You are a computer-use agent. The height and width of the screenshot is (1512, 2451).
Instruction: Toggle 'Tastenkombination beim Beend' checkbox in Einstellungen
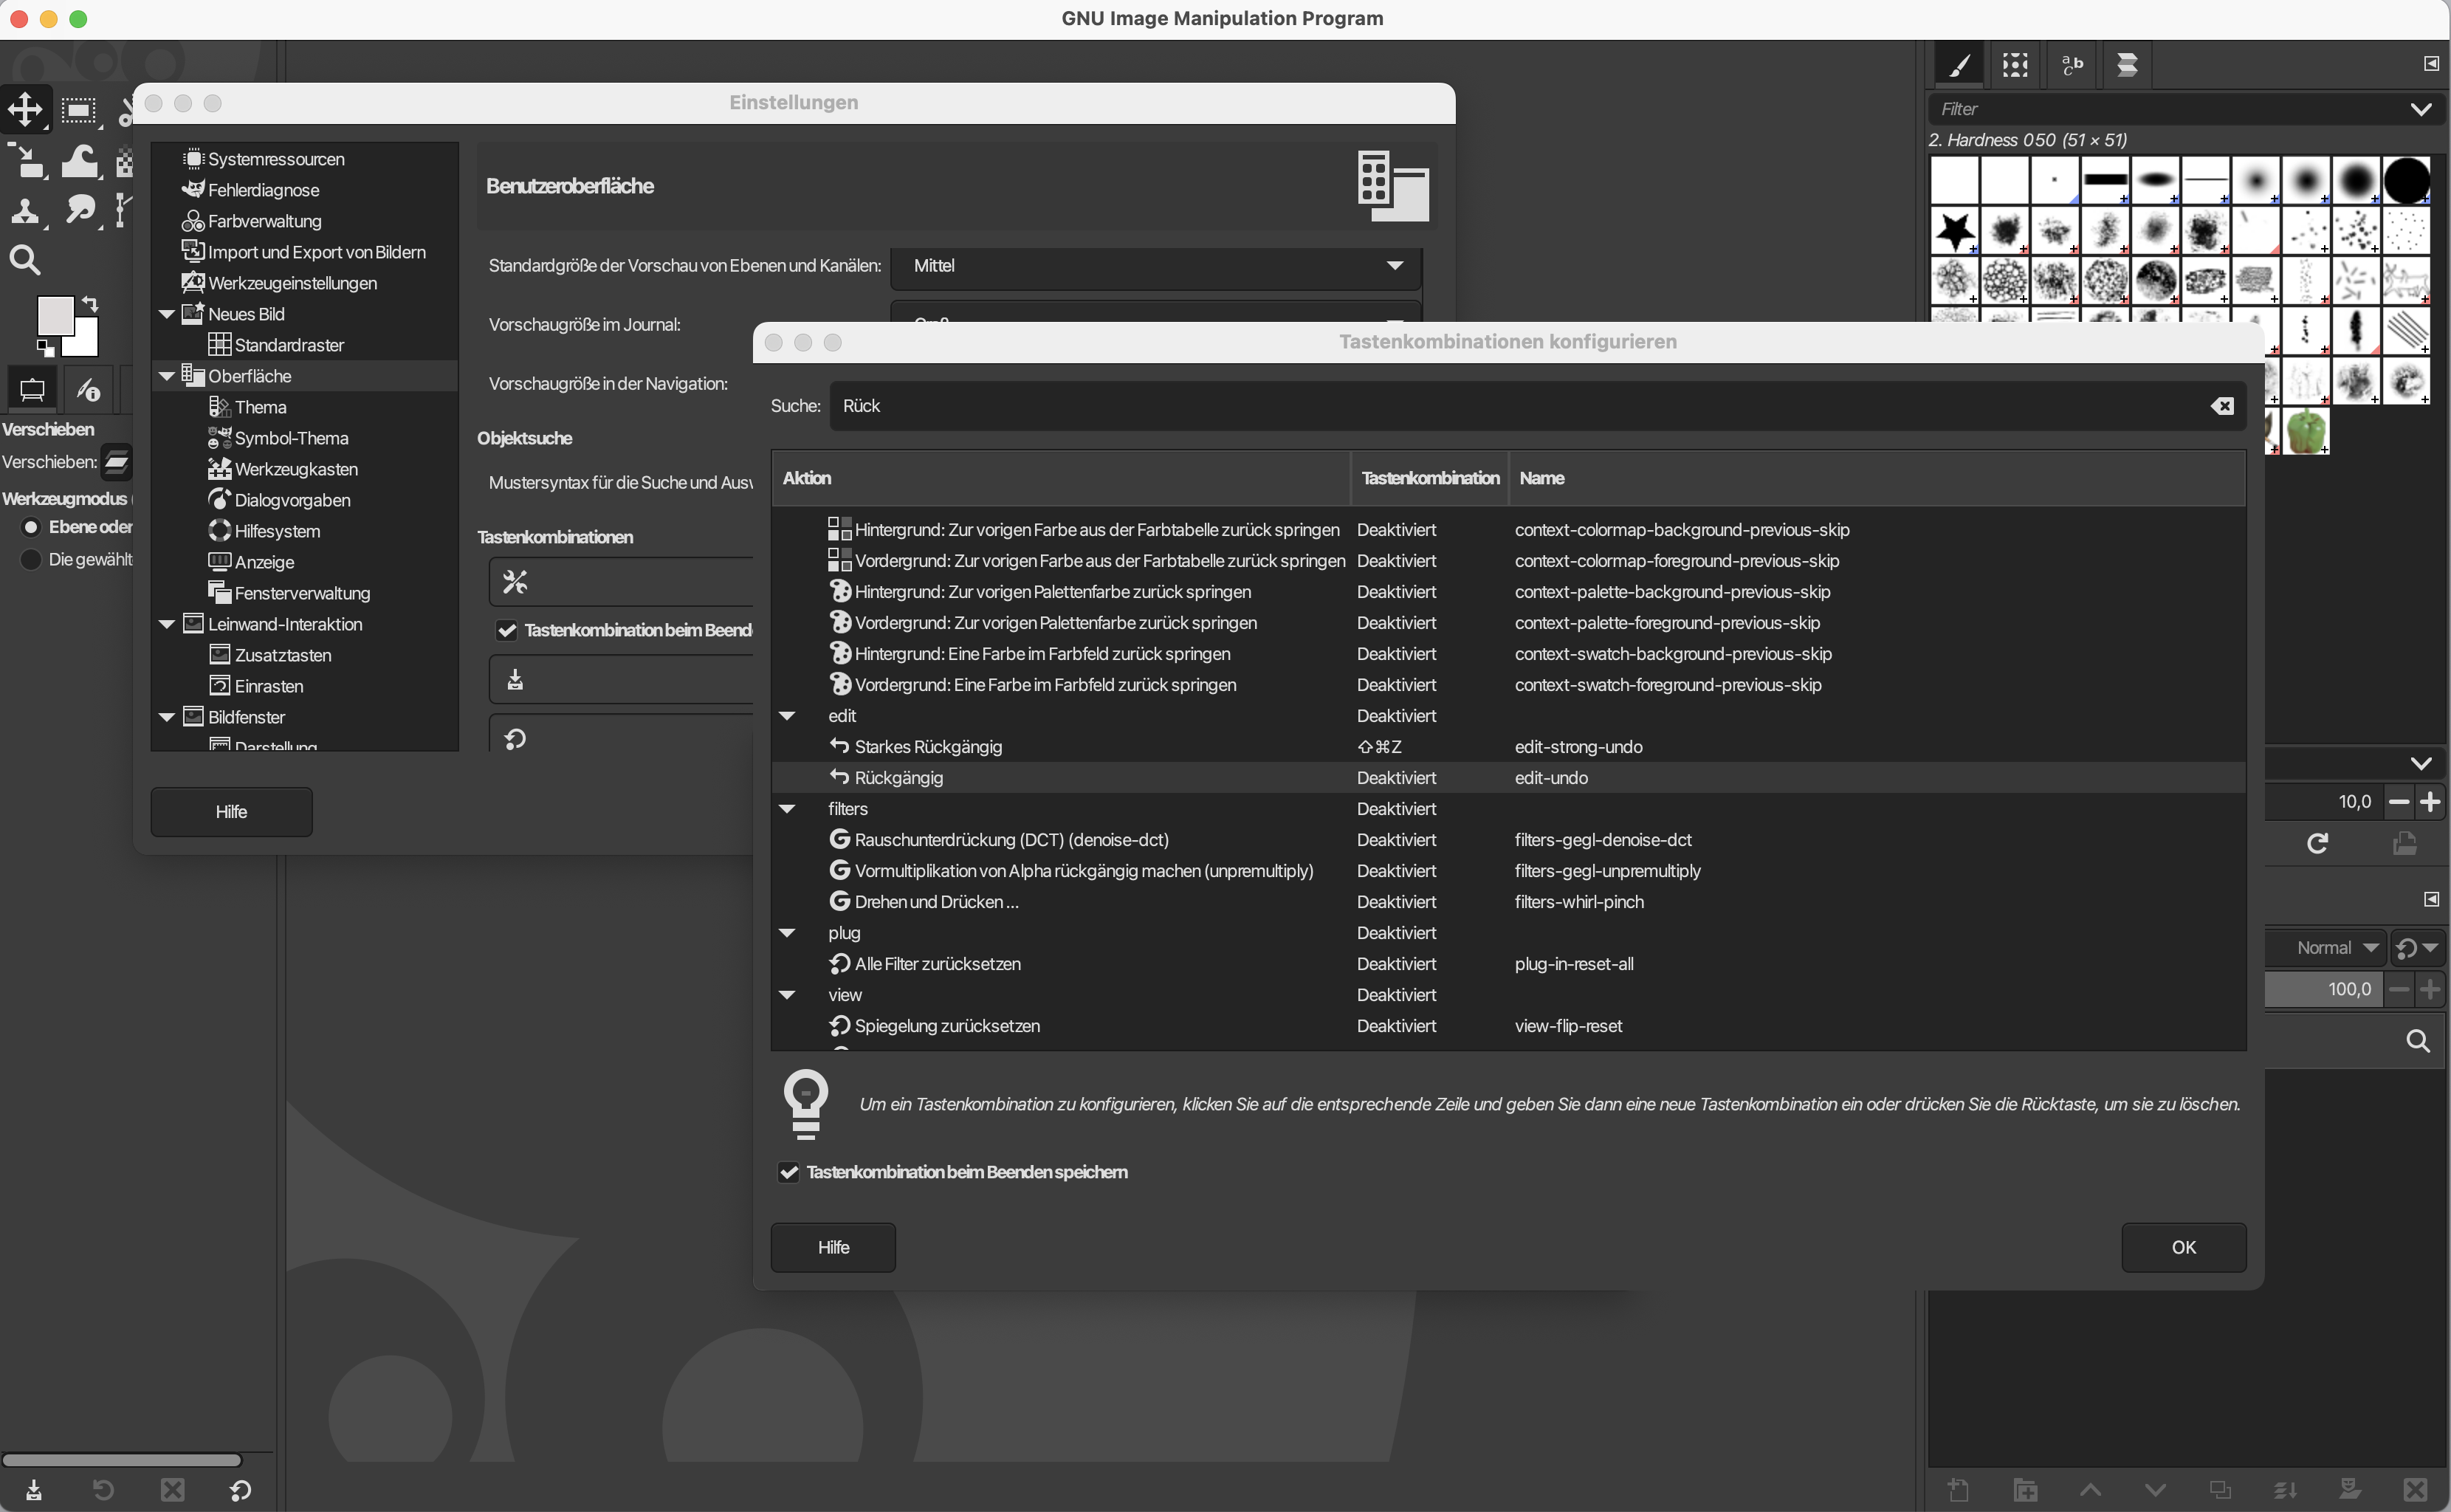coord(507,630)
